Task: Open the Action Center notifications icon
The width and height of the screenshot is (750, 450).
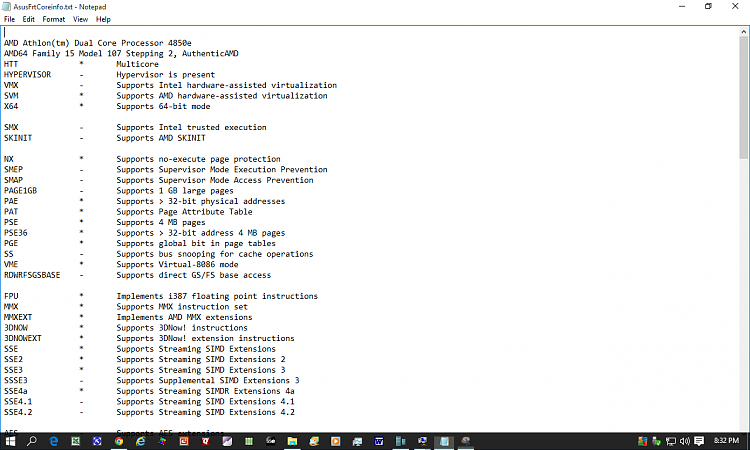Action: pyautogui.click(x=699, y=441)
